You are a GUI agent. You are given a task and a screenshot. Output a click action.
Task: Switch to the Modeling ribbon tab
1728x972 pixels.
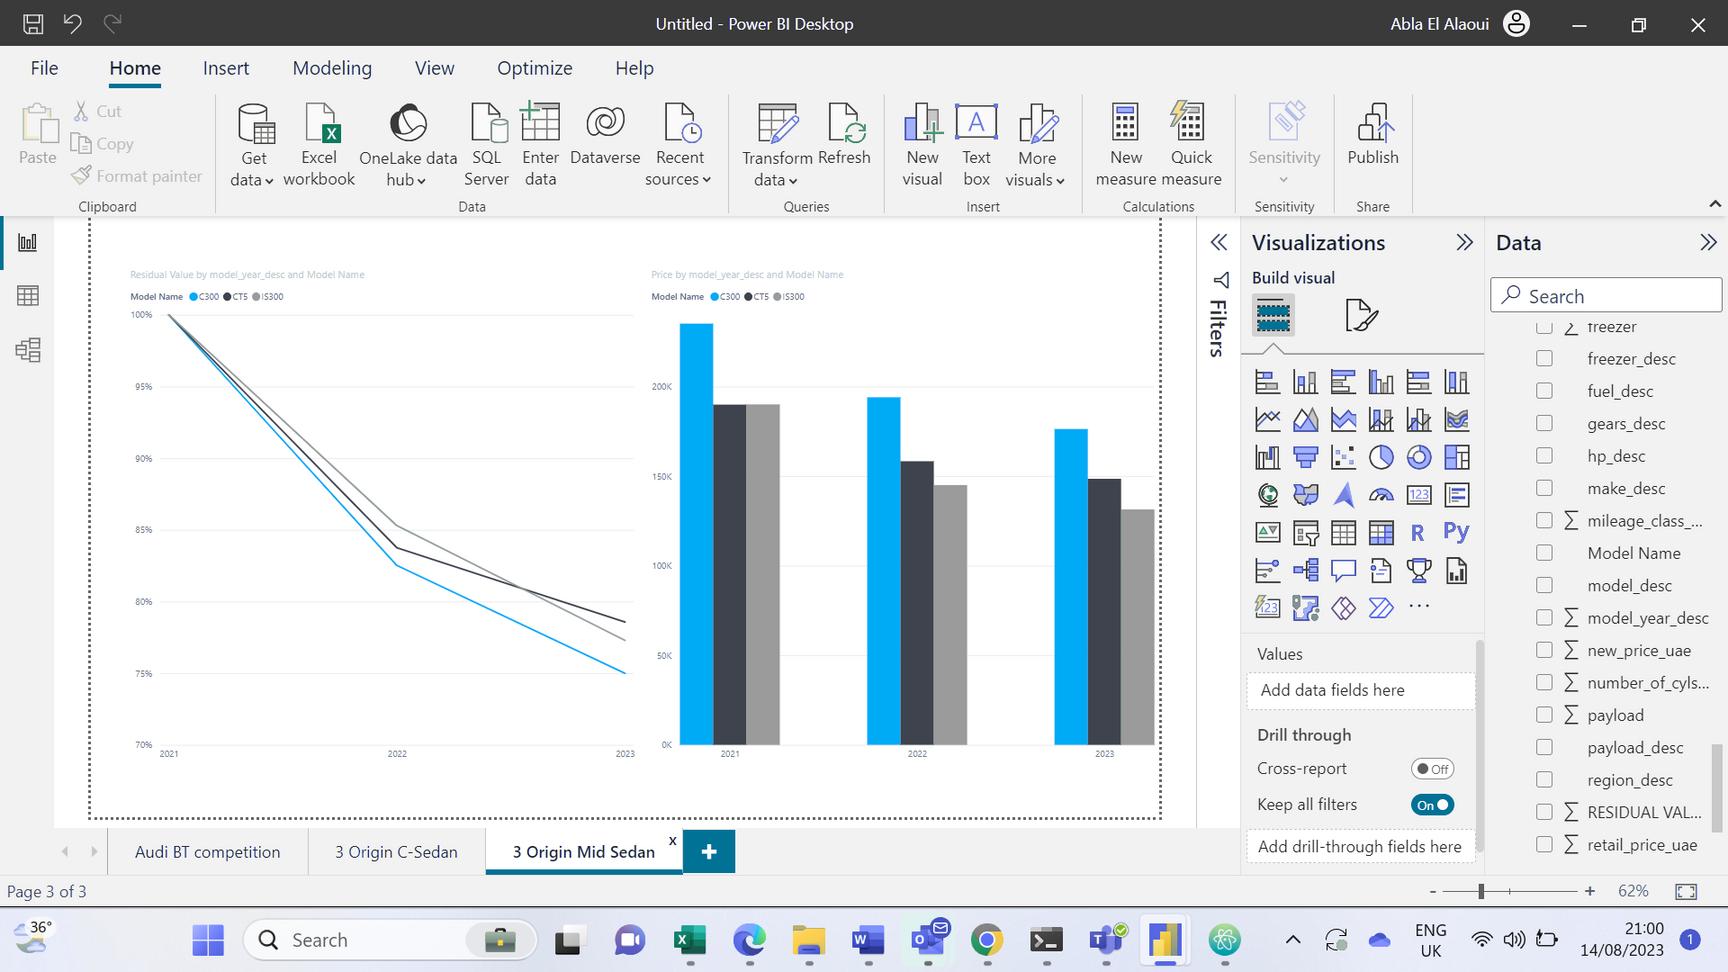pyautogui.click(x=332, y=68)
